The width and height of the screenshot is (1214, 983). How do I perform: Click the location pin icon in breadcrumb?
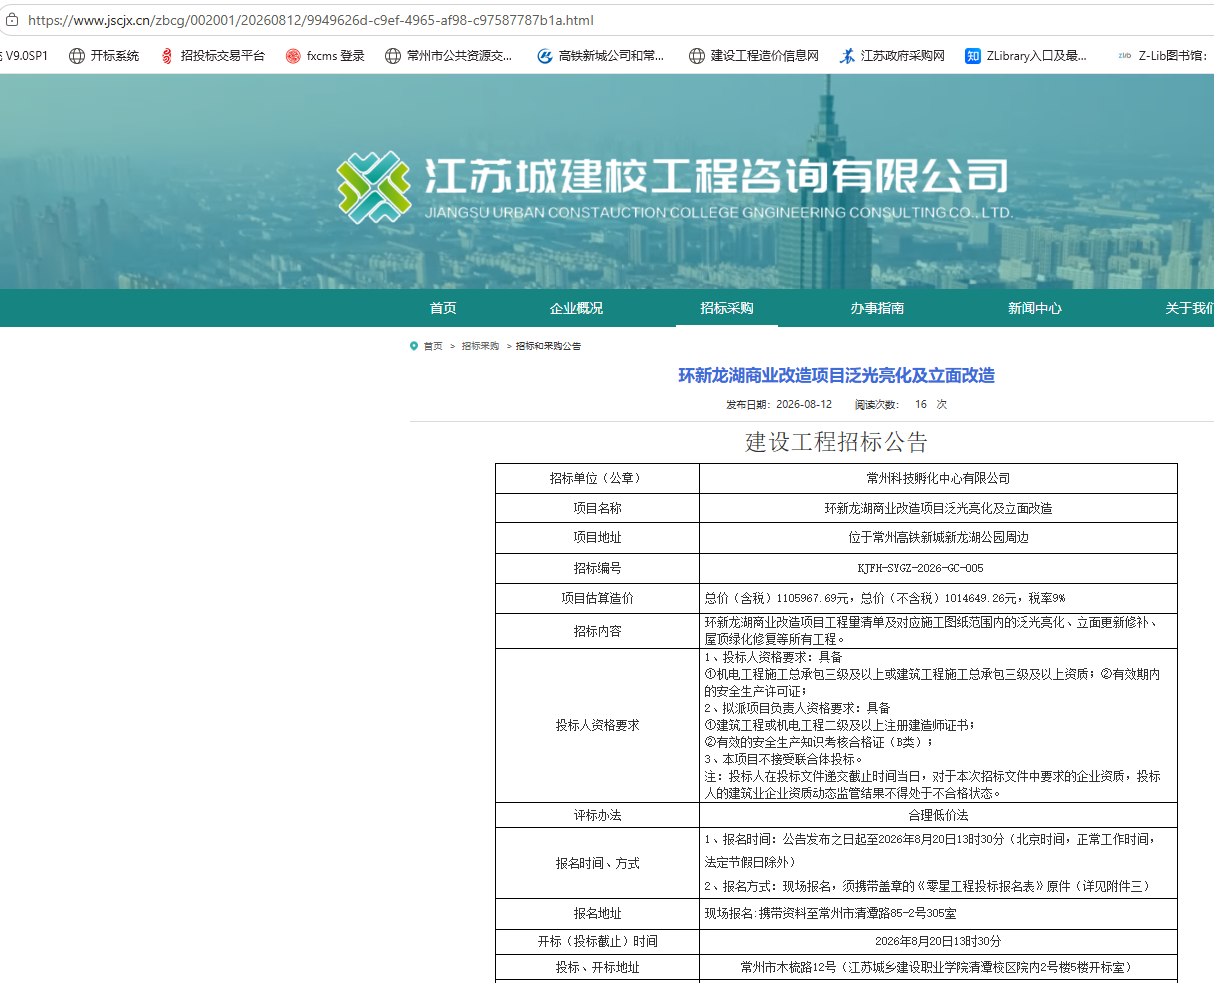[414, 346]
